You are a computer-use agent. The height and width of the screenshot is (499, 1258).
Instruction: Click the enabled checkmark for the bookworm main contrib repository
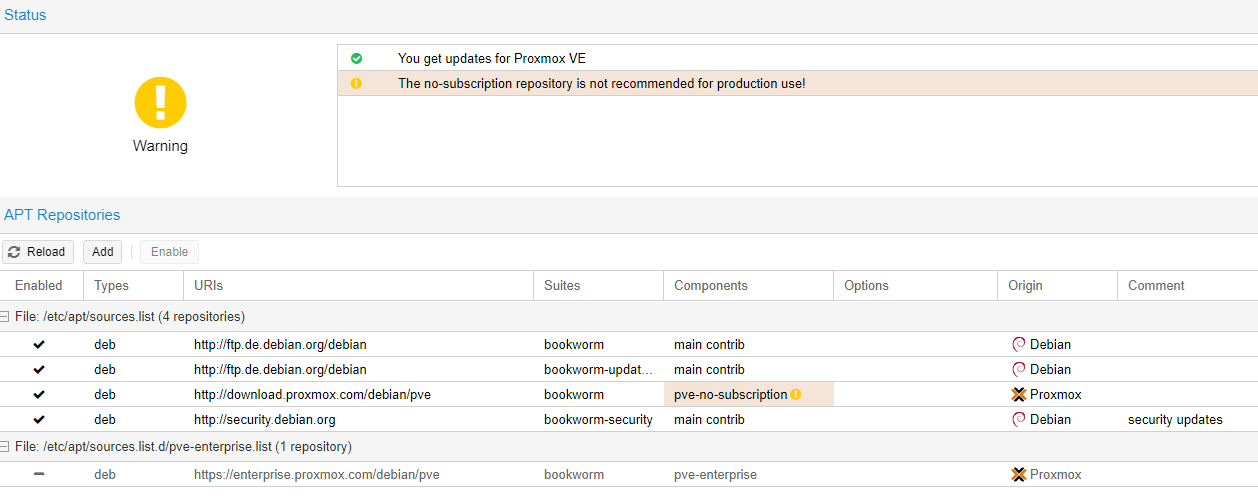tap(39, 344)
